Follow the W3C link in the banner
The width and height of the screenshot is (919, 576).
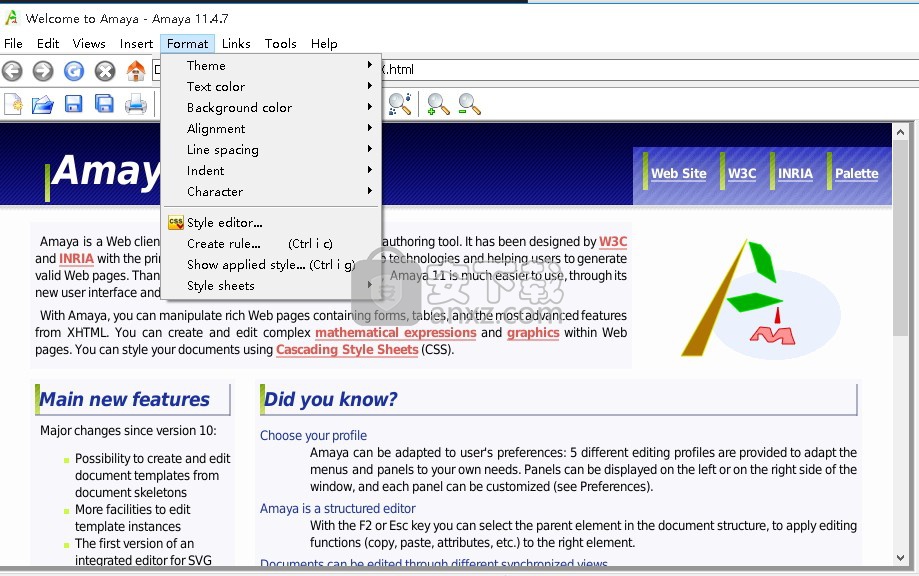click(742, 173)
